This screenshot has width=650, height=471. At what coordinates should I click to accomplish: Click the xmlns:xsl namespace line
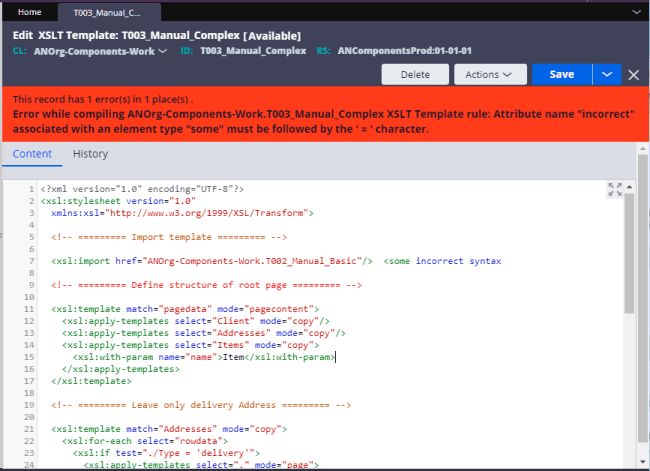tap(182, 213)
